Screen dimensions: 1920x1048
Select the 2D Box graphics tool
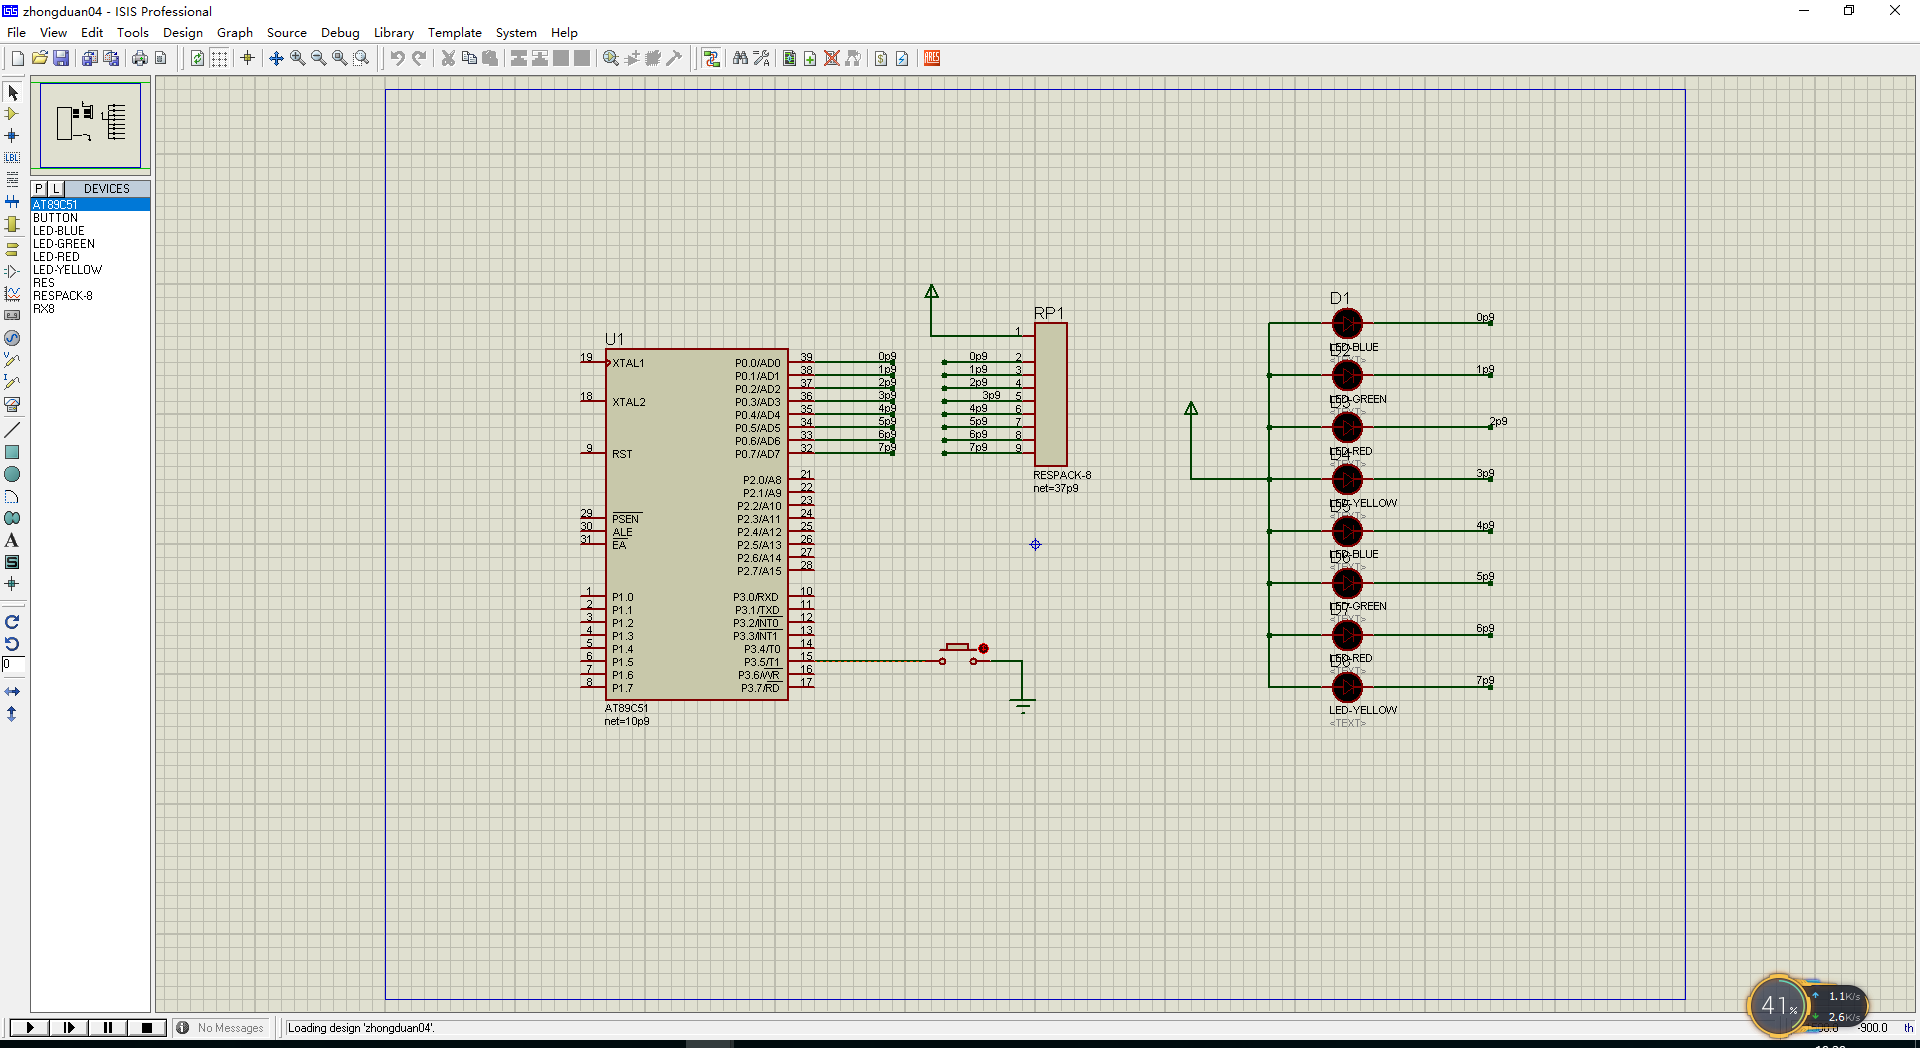tap(12, 452)
